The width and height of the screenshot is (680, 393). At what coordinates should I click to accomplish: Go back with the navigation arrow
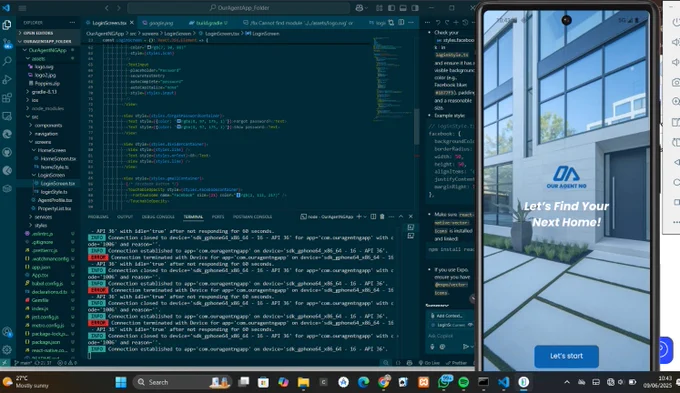(x=107, y=8)
